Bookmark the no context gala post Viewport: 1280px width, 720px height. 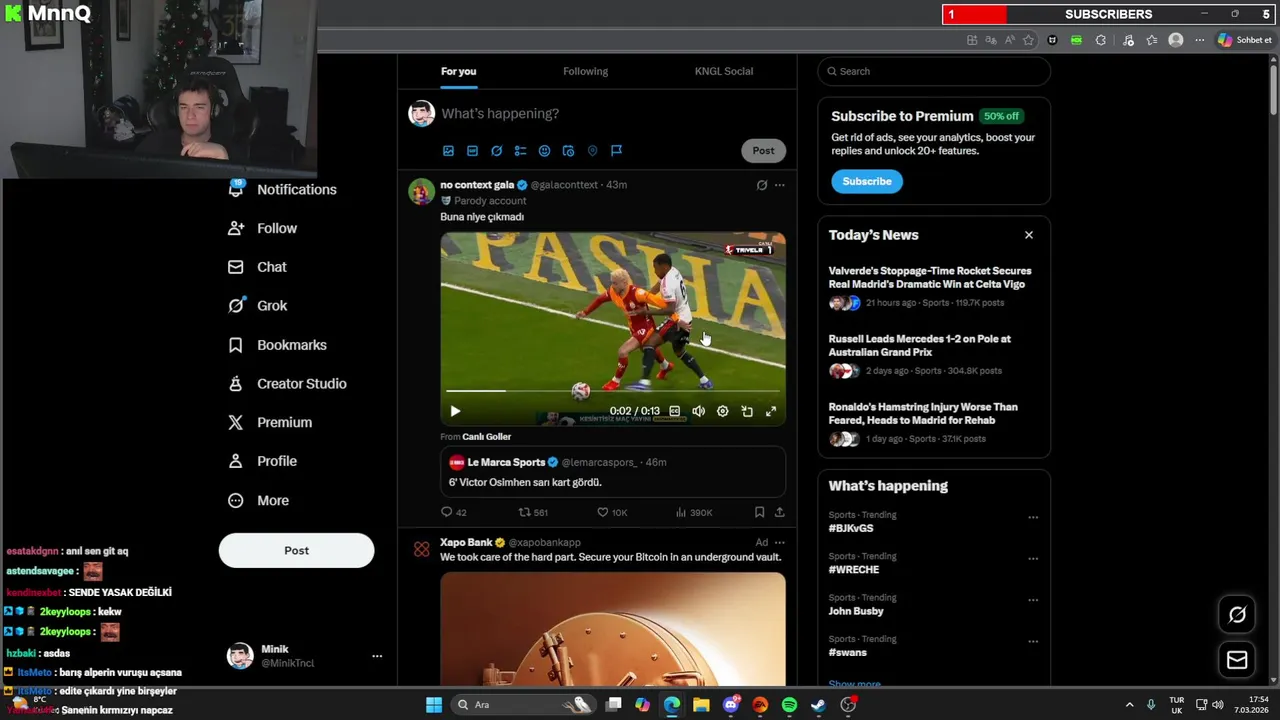[x=759, y=512]
